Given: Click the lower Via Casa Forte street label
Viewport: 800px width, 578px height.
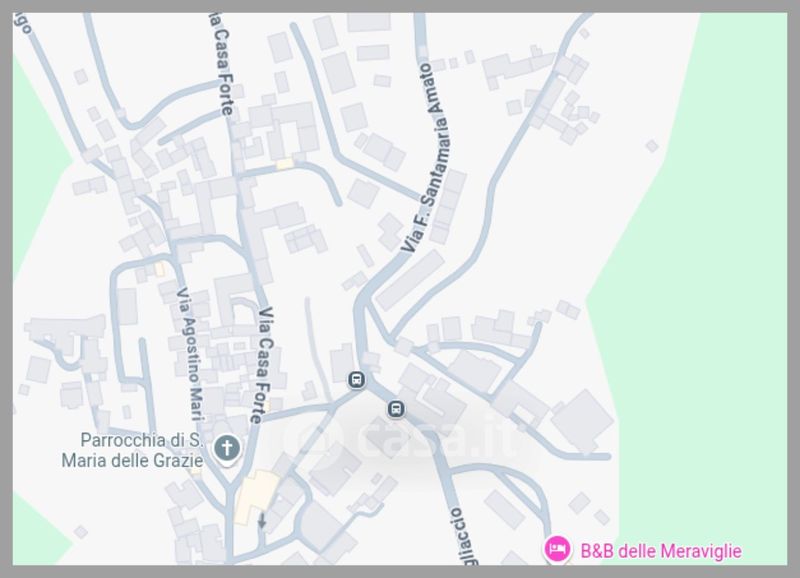Looking at the screenshot, I should pos(264,365).
